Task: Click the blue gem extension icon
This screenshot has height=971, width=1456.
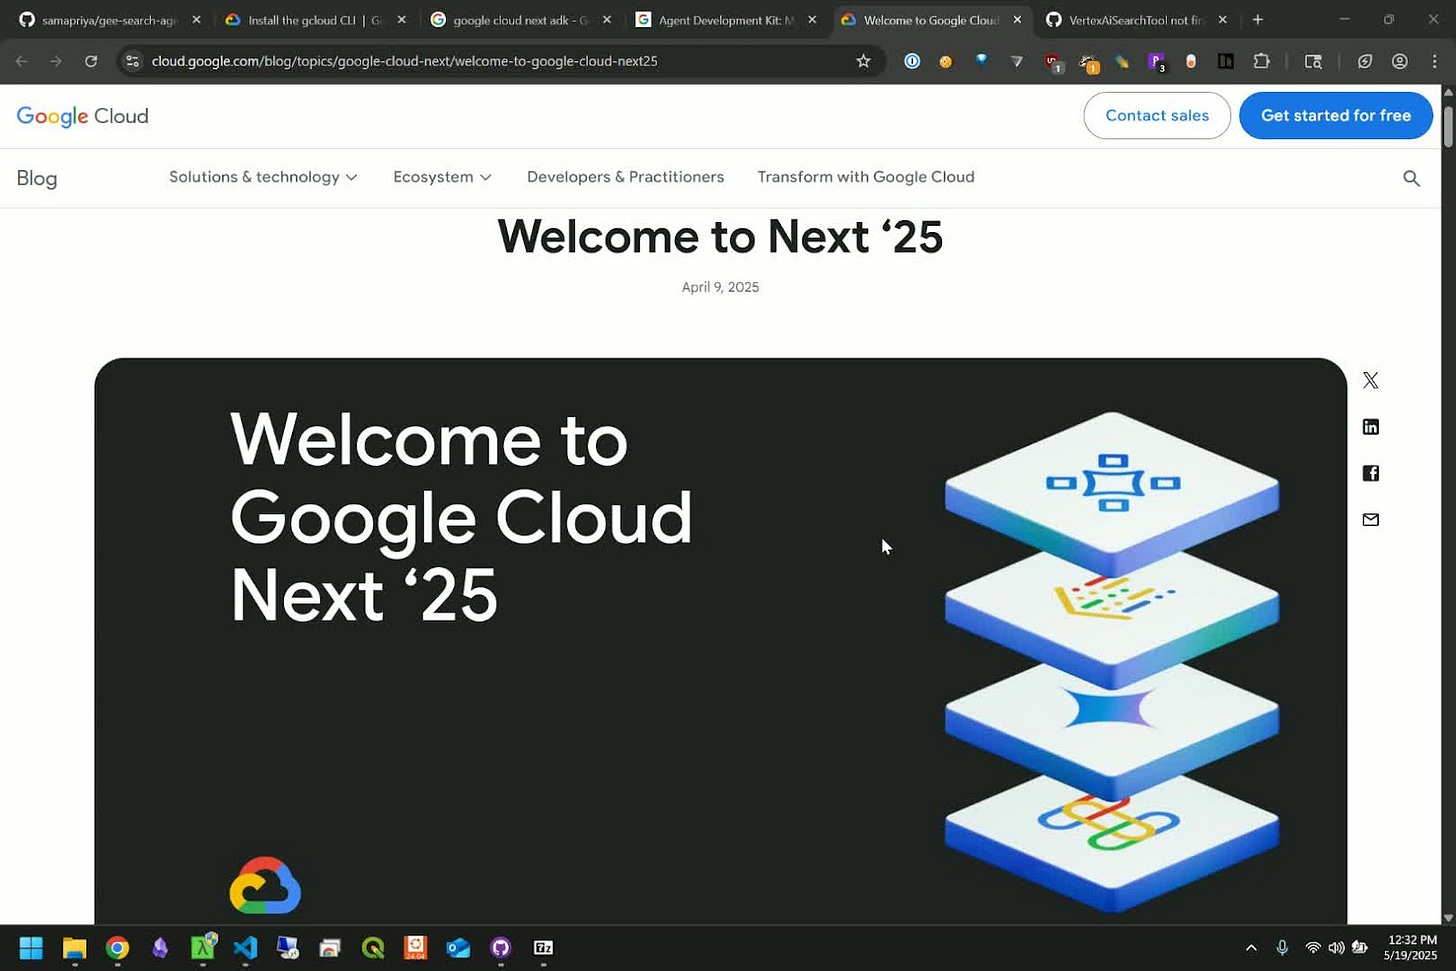Action: [981, 60]
